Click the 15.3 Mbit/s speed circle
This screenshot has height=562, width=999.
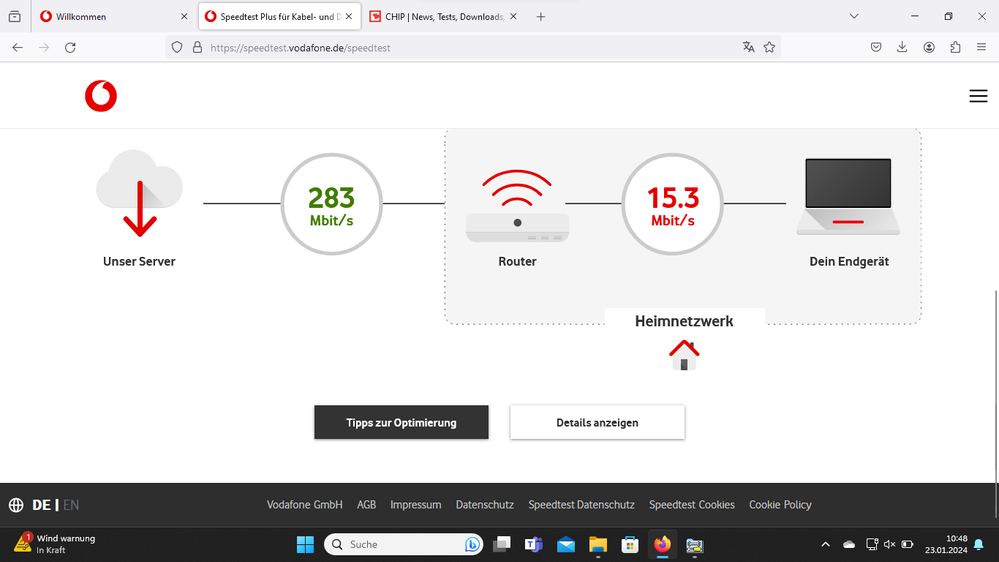coord(672,204)
